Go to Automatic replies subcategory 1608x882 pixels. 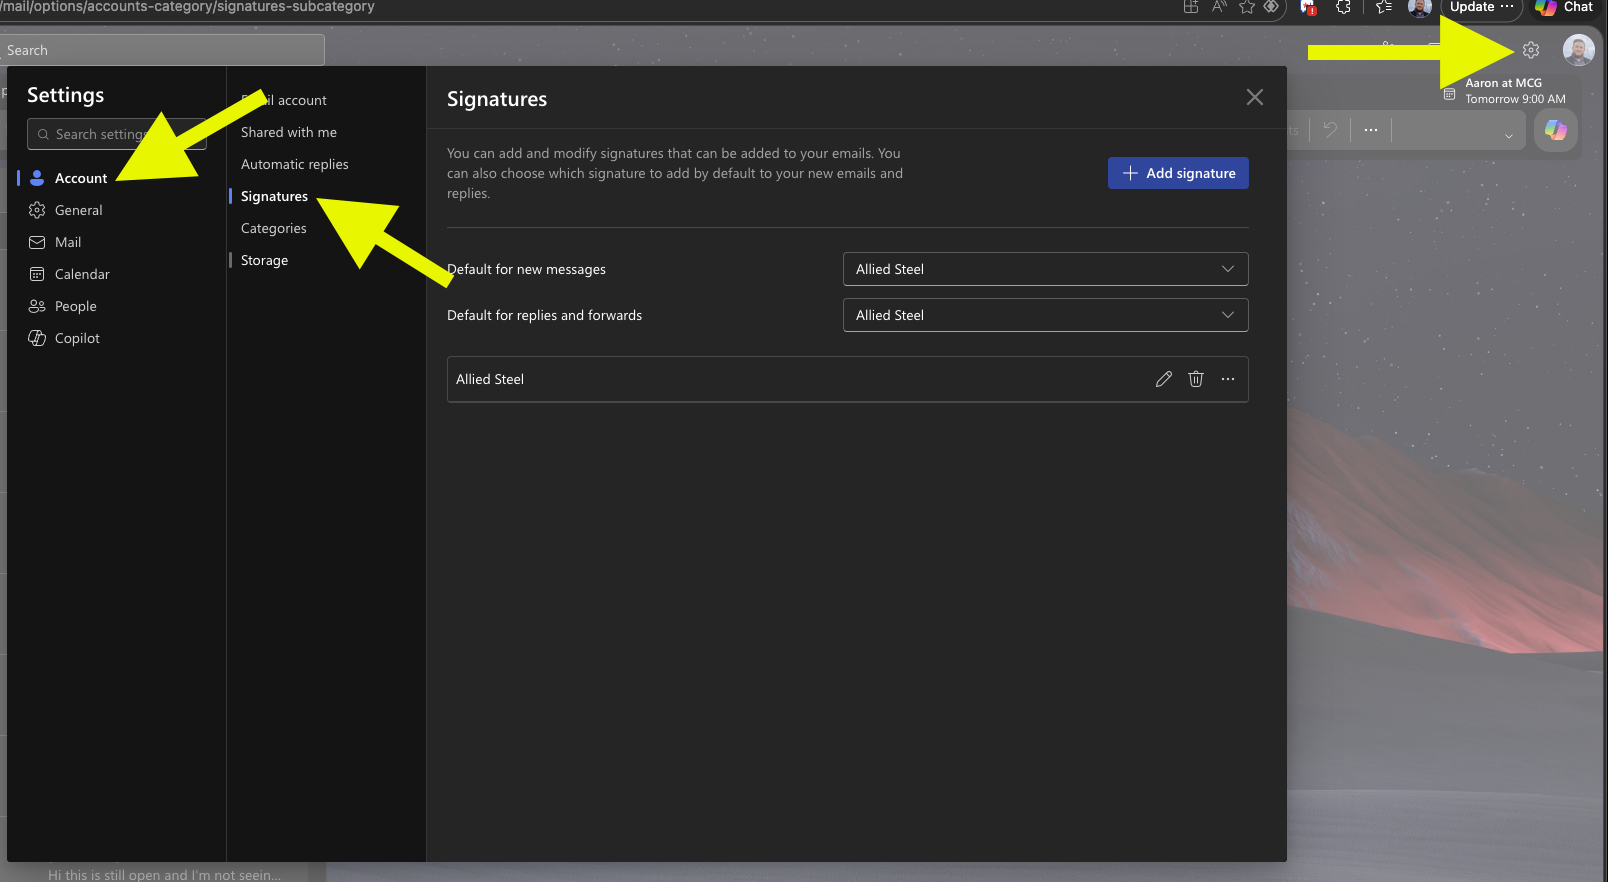click(x=294, y=164)
